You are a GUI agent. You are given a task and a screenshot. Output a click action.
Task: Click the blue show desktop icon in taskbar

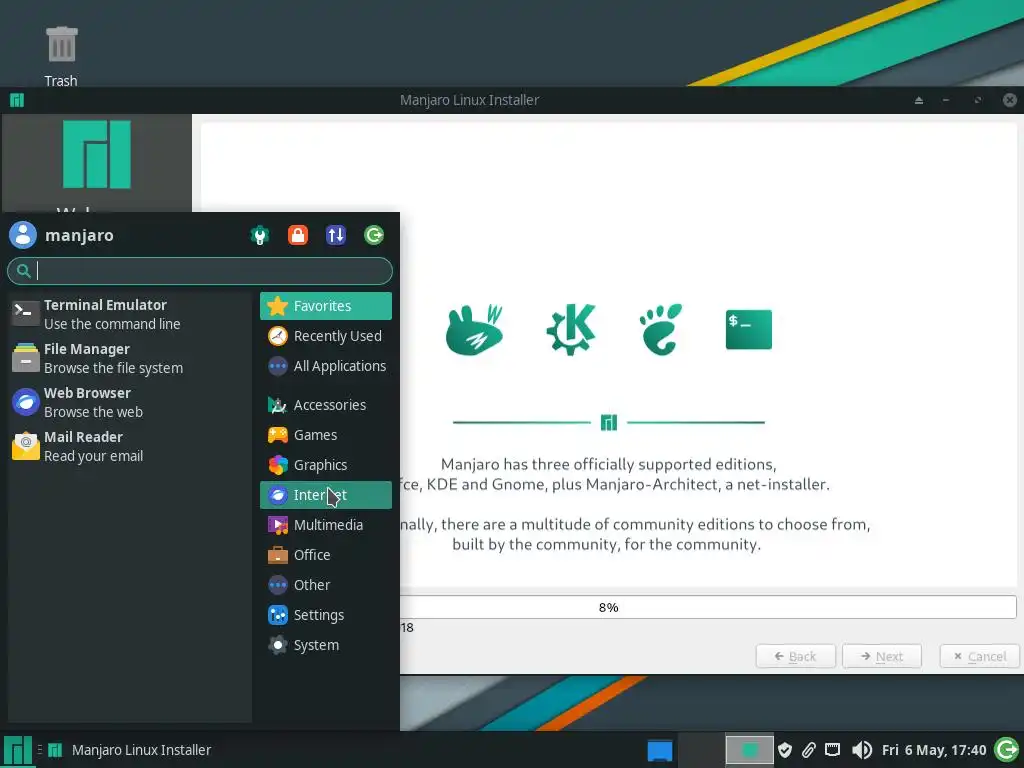point(660,750)
